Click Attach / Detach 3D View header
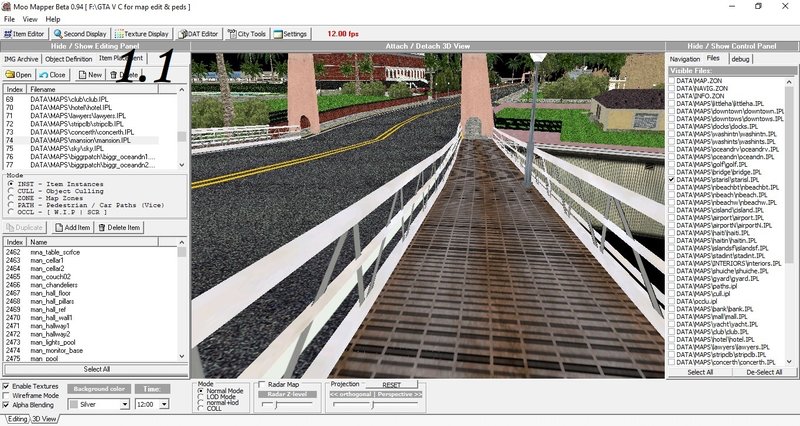Image resolution: width=800 pixels, height=426 pixels. 428,46
